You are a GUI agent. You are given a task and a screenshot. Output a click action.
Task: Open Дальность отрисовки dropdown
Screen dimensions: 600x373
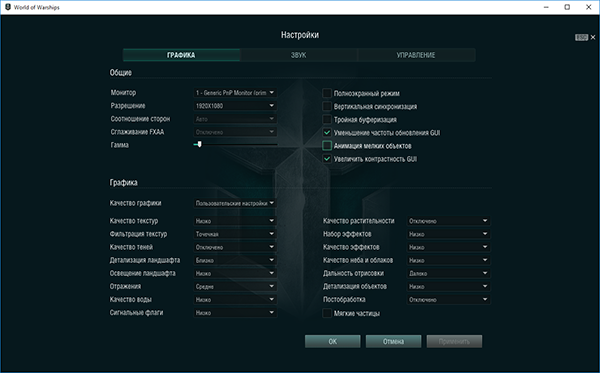(448, 273)
